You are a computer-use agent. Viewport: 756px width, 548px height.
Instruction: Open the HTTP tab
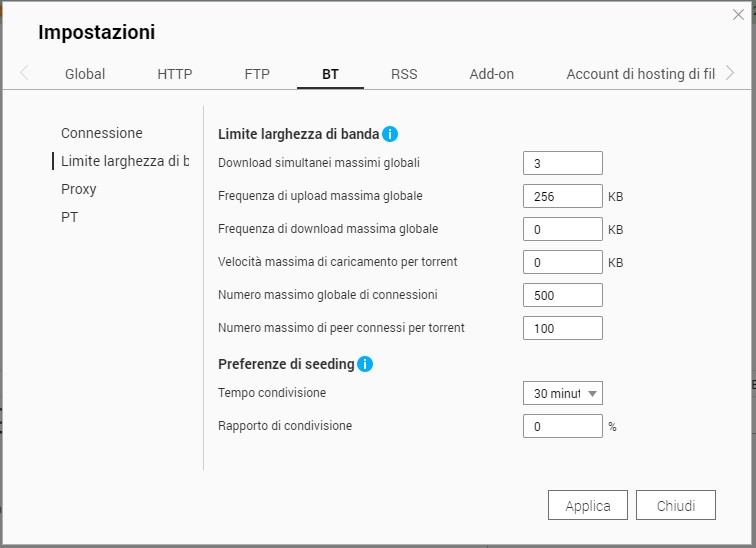175,74
